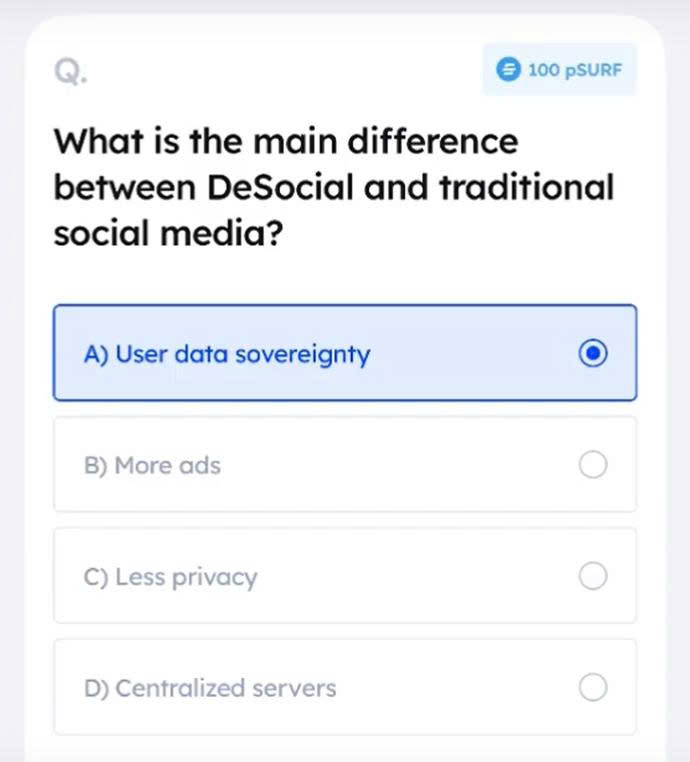Click the middle of option C's card
The width and height of the screenshot is (690, 762).
point(344,577)
